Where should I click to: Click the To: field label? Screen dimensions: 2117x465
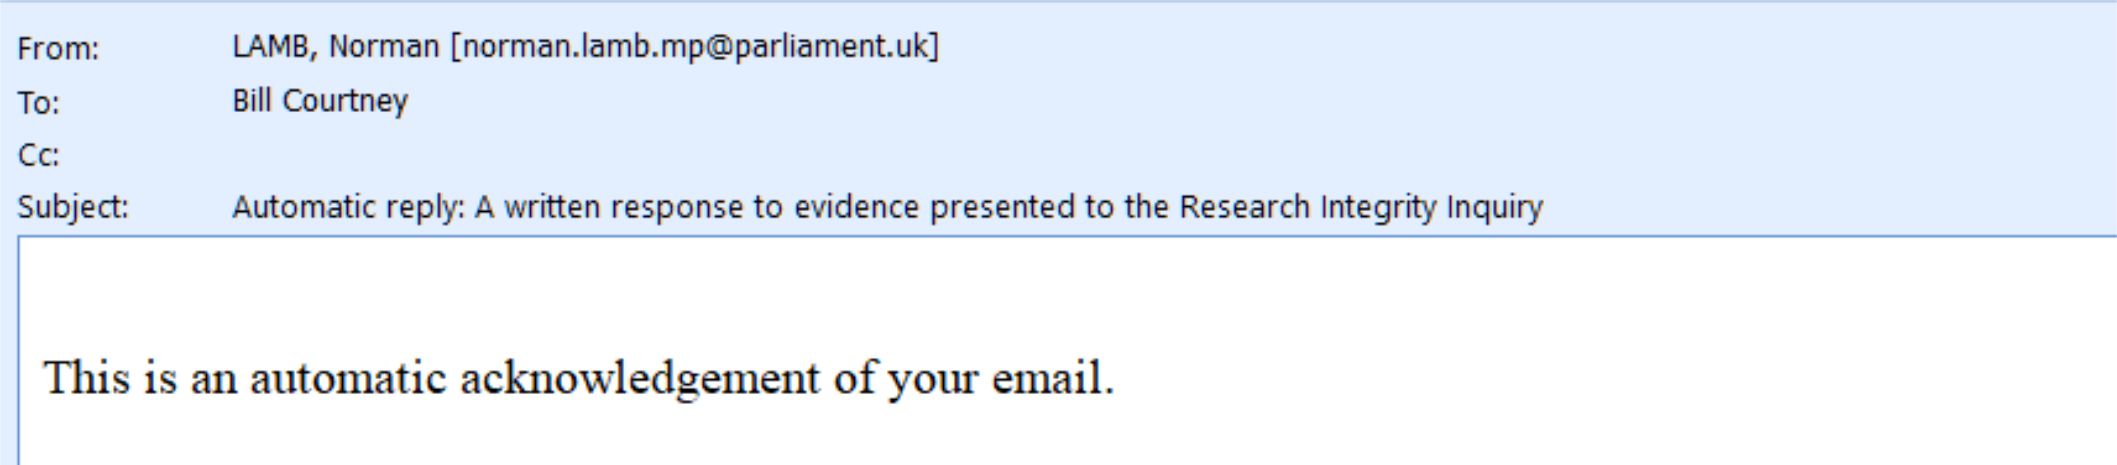coord(38,102)
